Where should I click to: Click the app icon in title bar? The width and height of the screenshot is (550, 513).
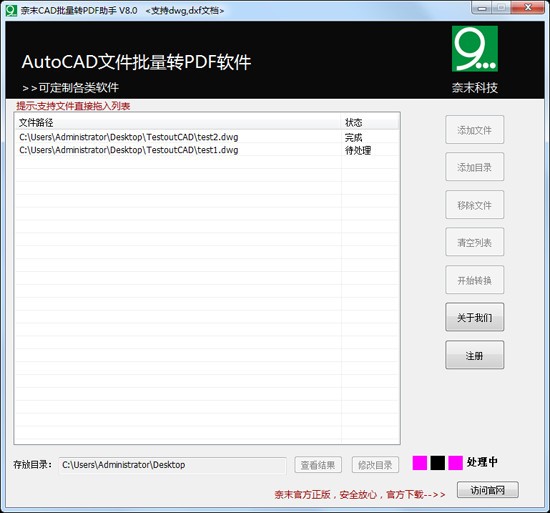tap(11, 11)
